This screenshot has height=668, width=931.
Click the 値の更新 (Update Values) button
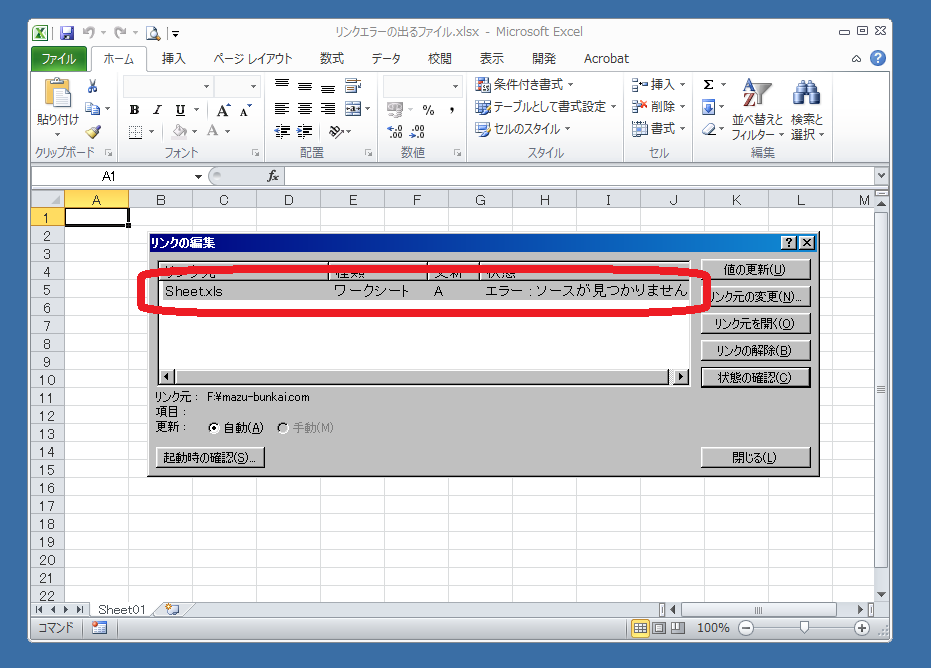pos(755,269)
